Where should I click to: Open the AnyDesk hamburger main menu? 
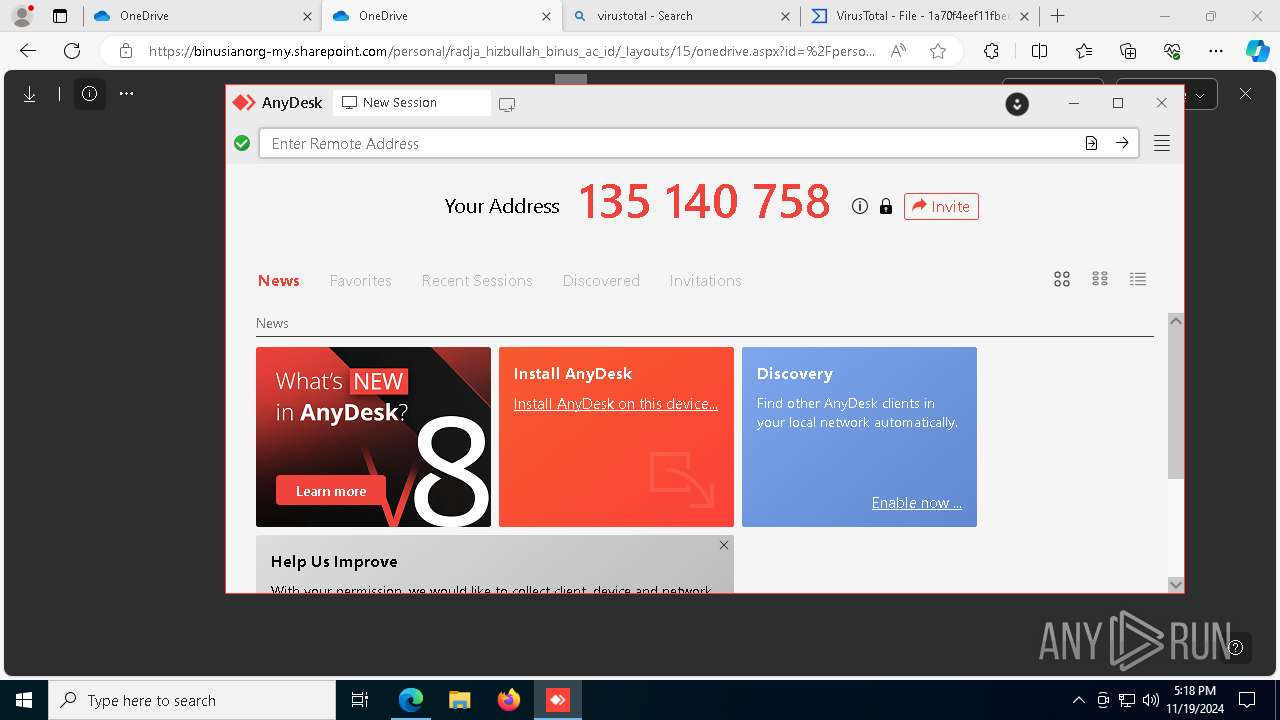[1161, 144]
